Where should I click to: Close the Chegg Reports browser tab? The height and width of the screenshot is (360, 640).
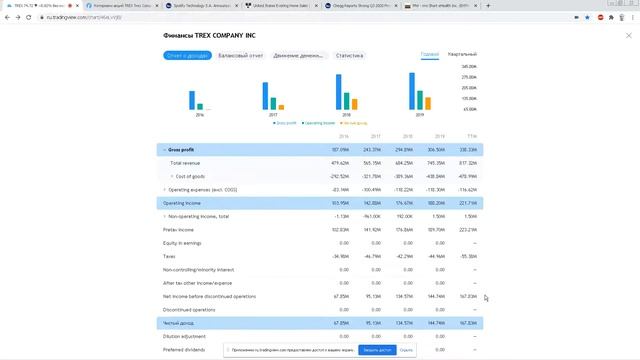396,6
